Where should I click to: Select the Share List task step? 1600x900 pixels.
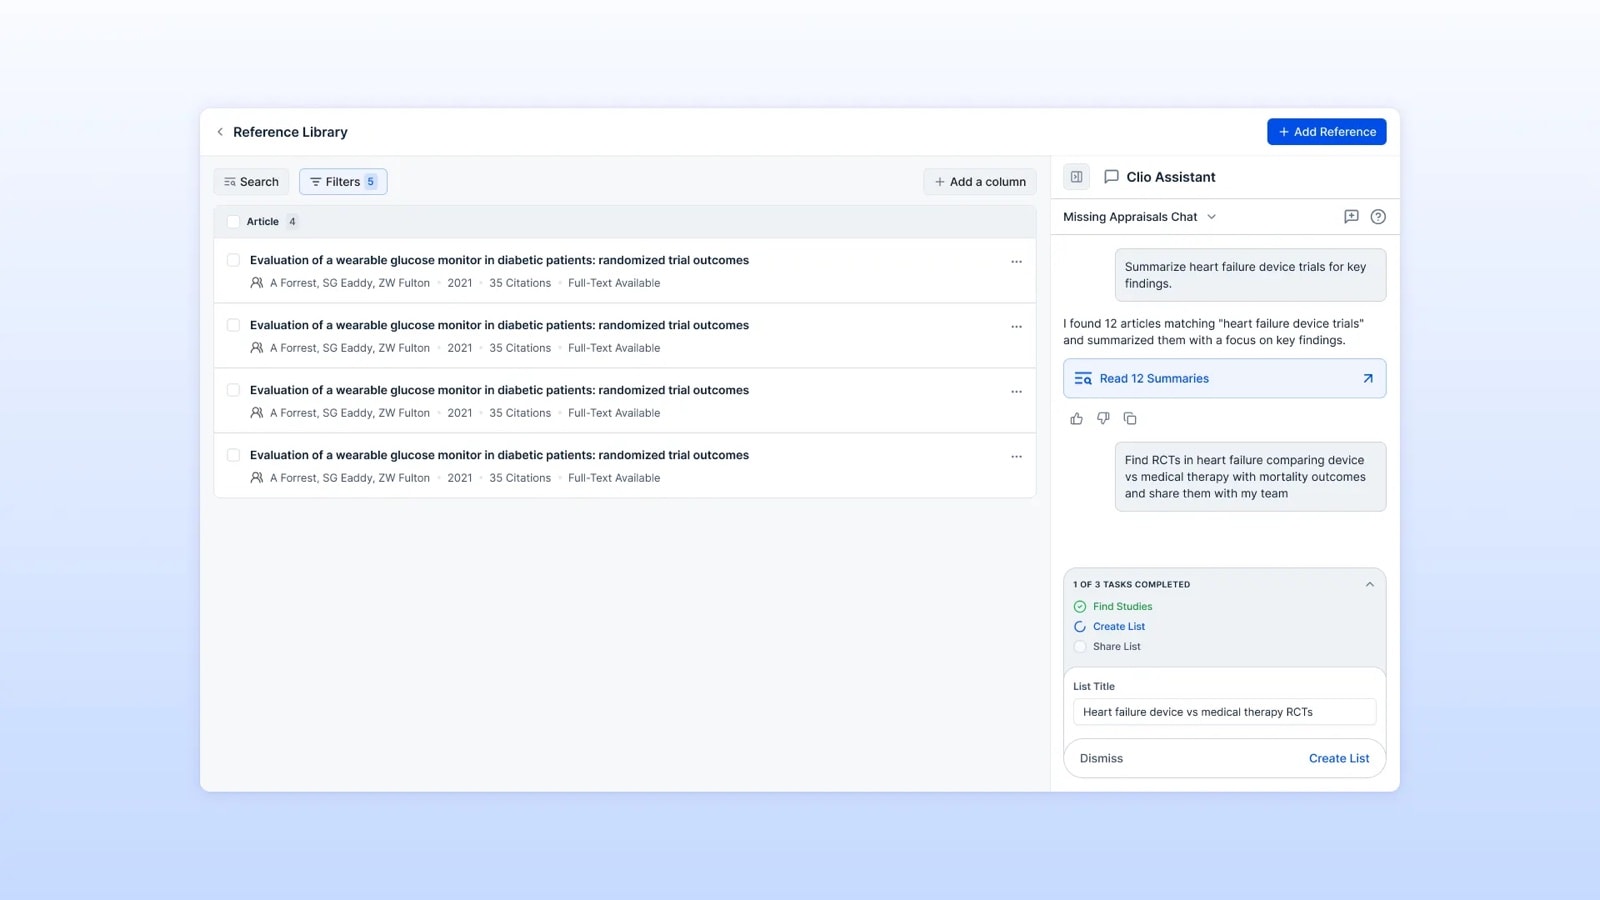pos(1107,647)
